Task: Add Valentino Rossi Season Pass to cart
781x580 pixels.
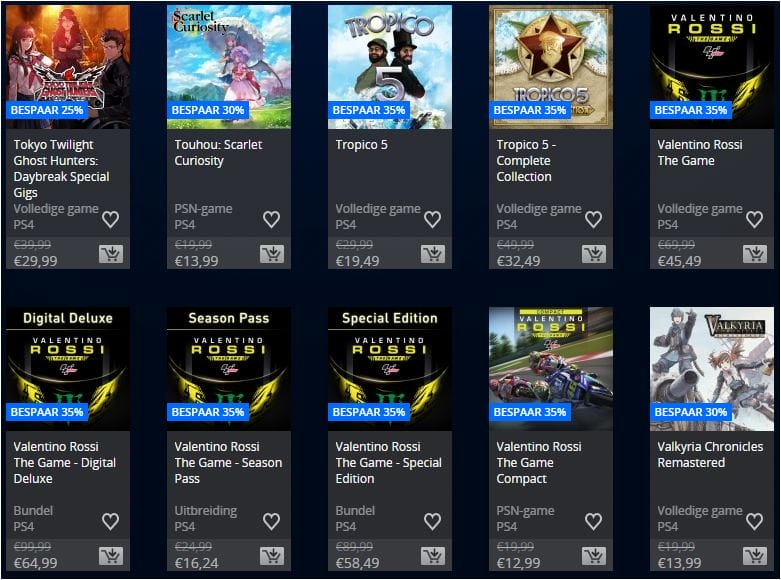Action: (x=272, y=556)
